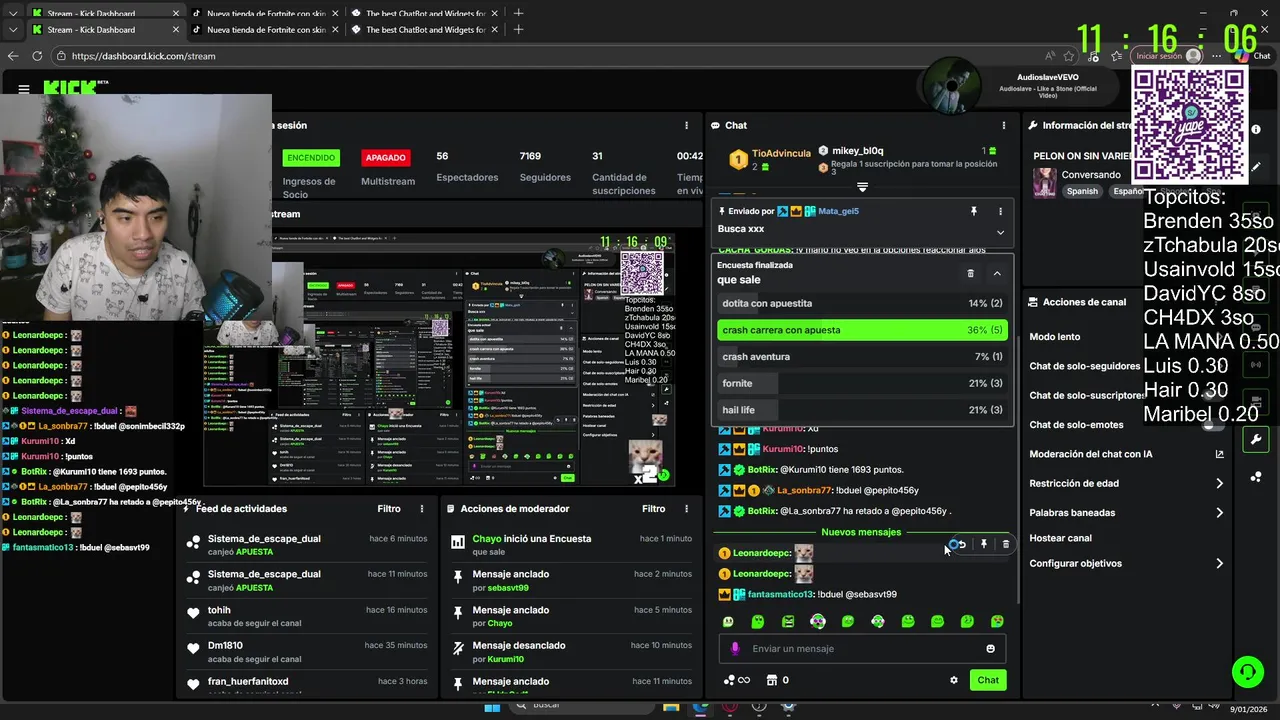Open session panel three-dot menu
Screen dimensions: 1280x720
coord(686,125)
